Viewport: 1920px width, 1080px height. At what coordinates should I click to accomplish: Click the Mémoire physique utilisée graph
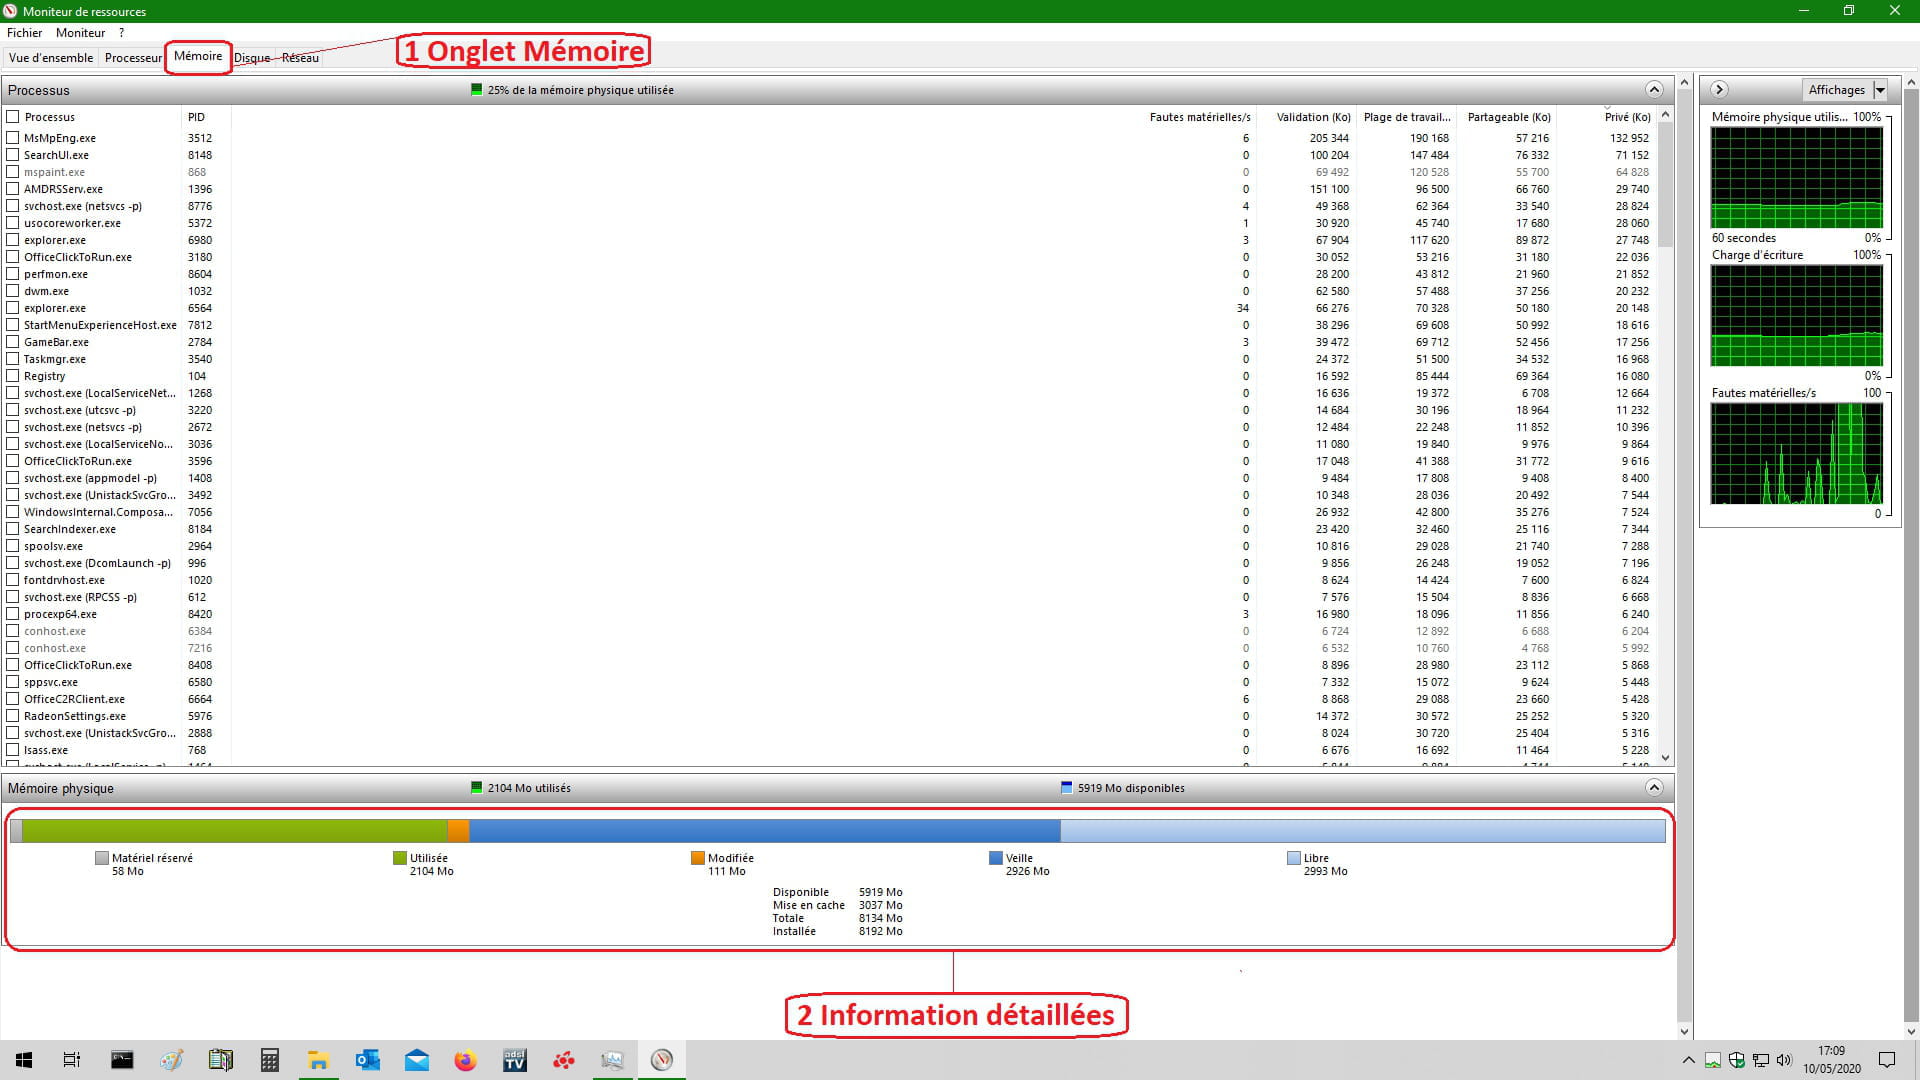(1796, 177)
